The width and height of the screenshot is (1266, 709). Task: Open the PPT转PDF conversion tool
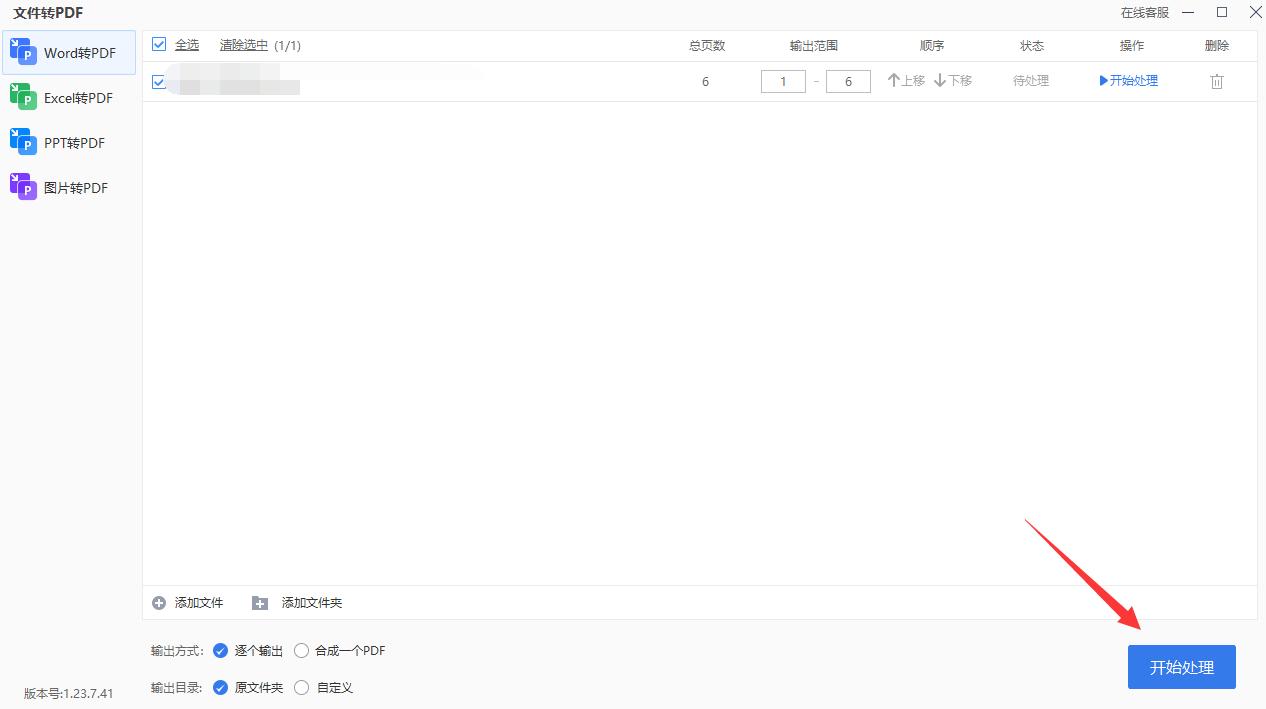click(22, 142)
